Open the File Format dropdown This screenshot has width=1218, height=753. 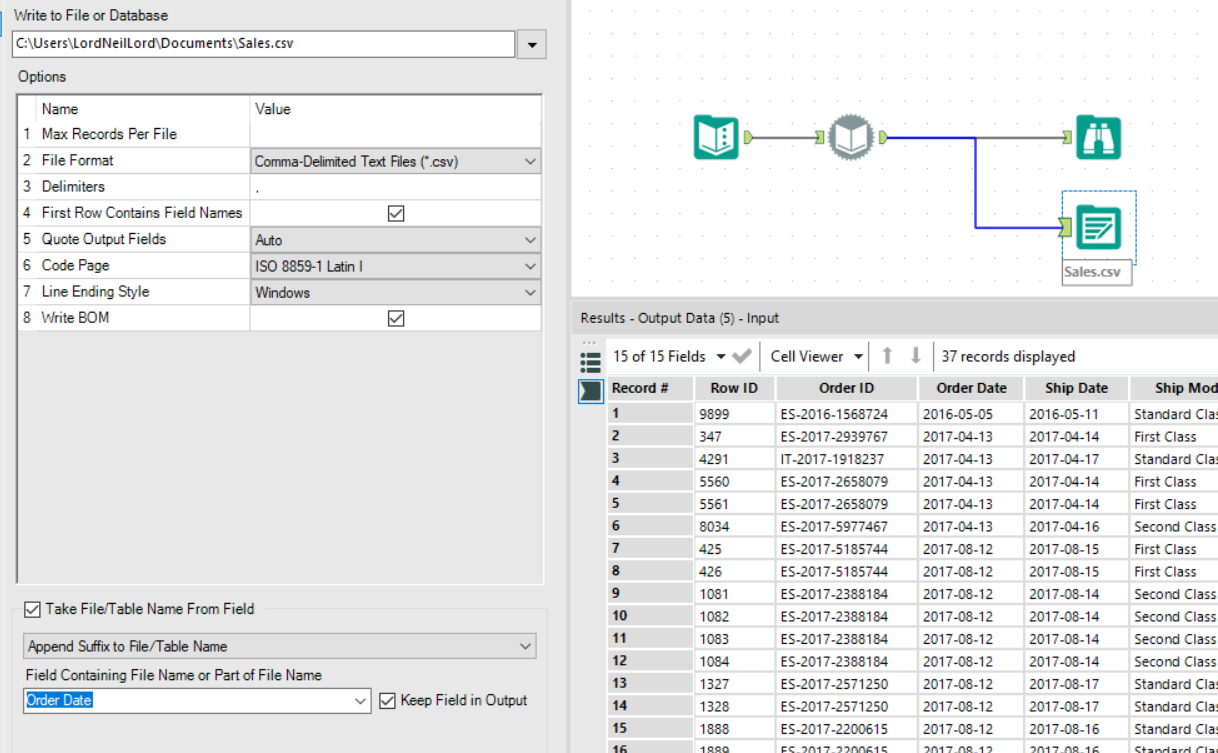point(531,160)
